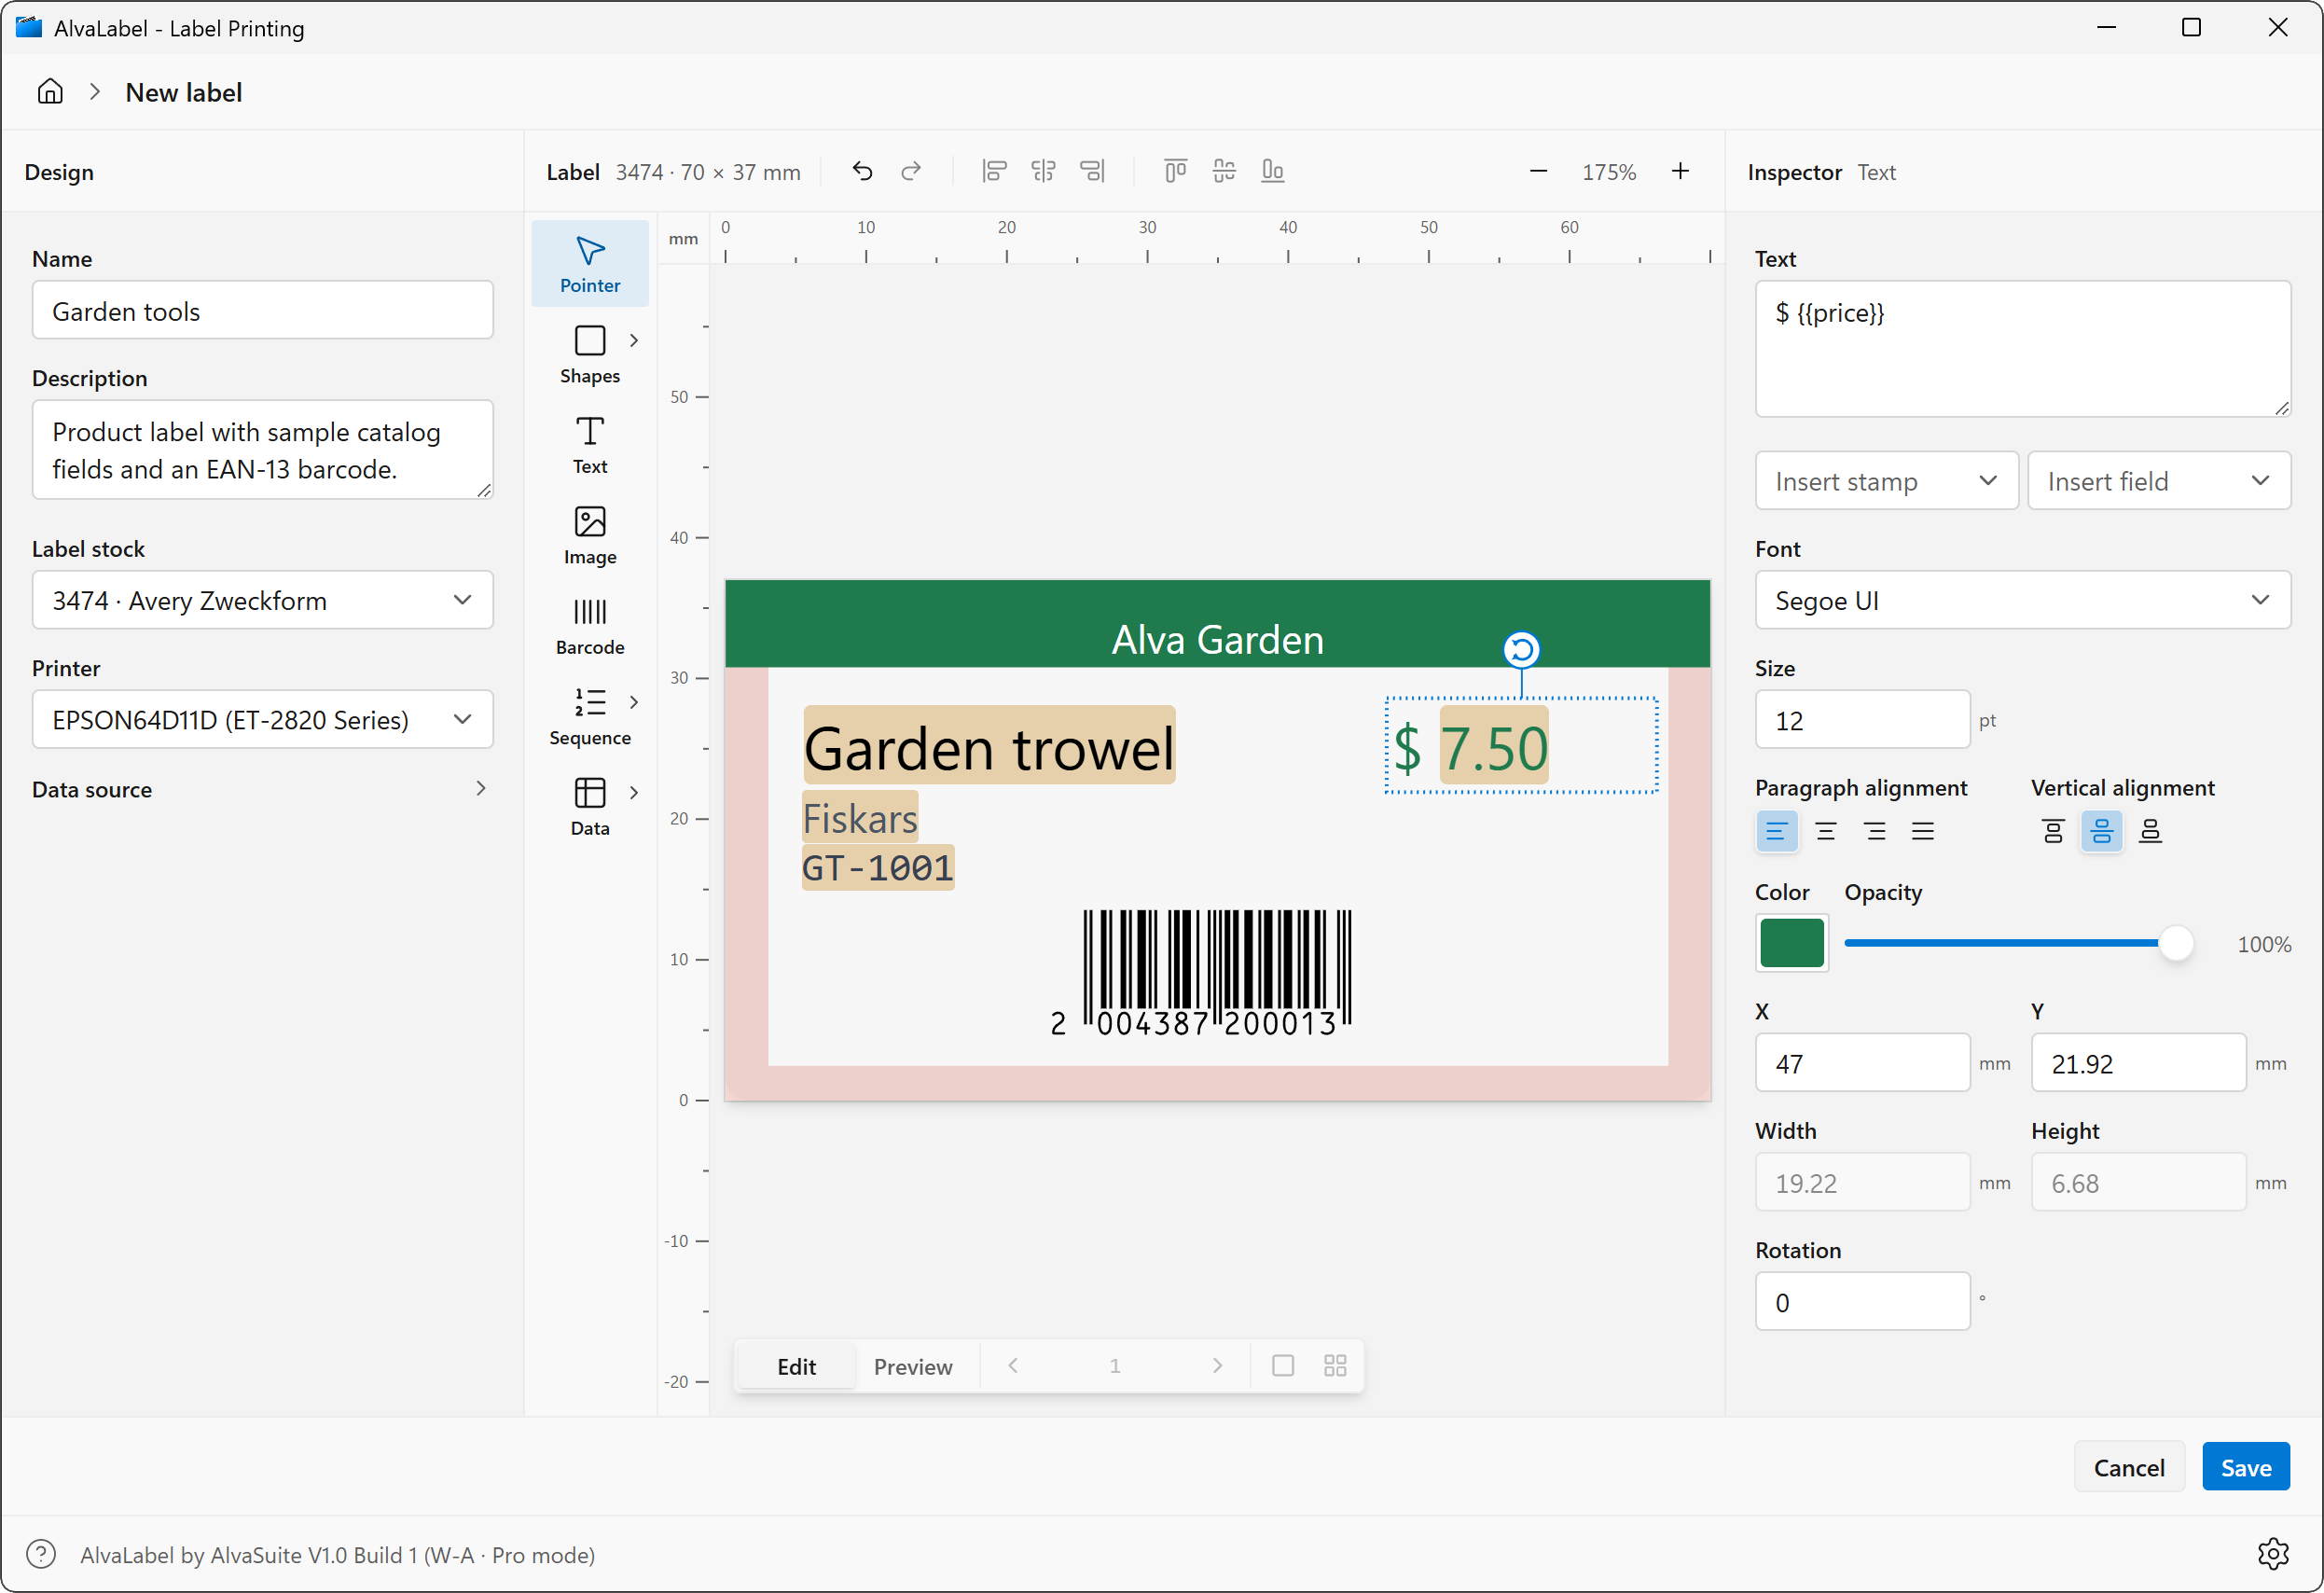Screen dimensions: 2324x1593
Task: Select the Shapes tool
Action: click(590, 354)
